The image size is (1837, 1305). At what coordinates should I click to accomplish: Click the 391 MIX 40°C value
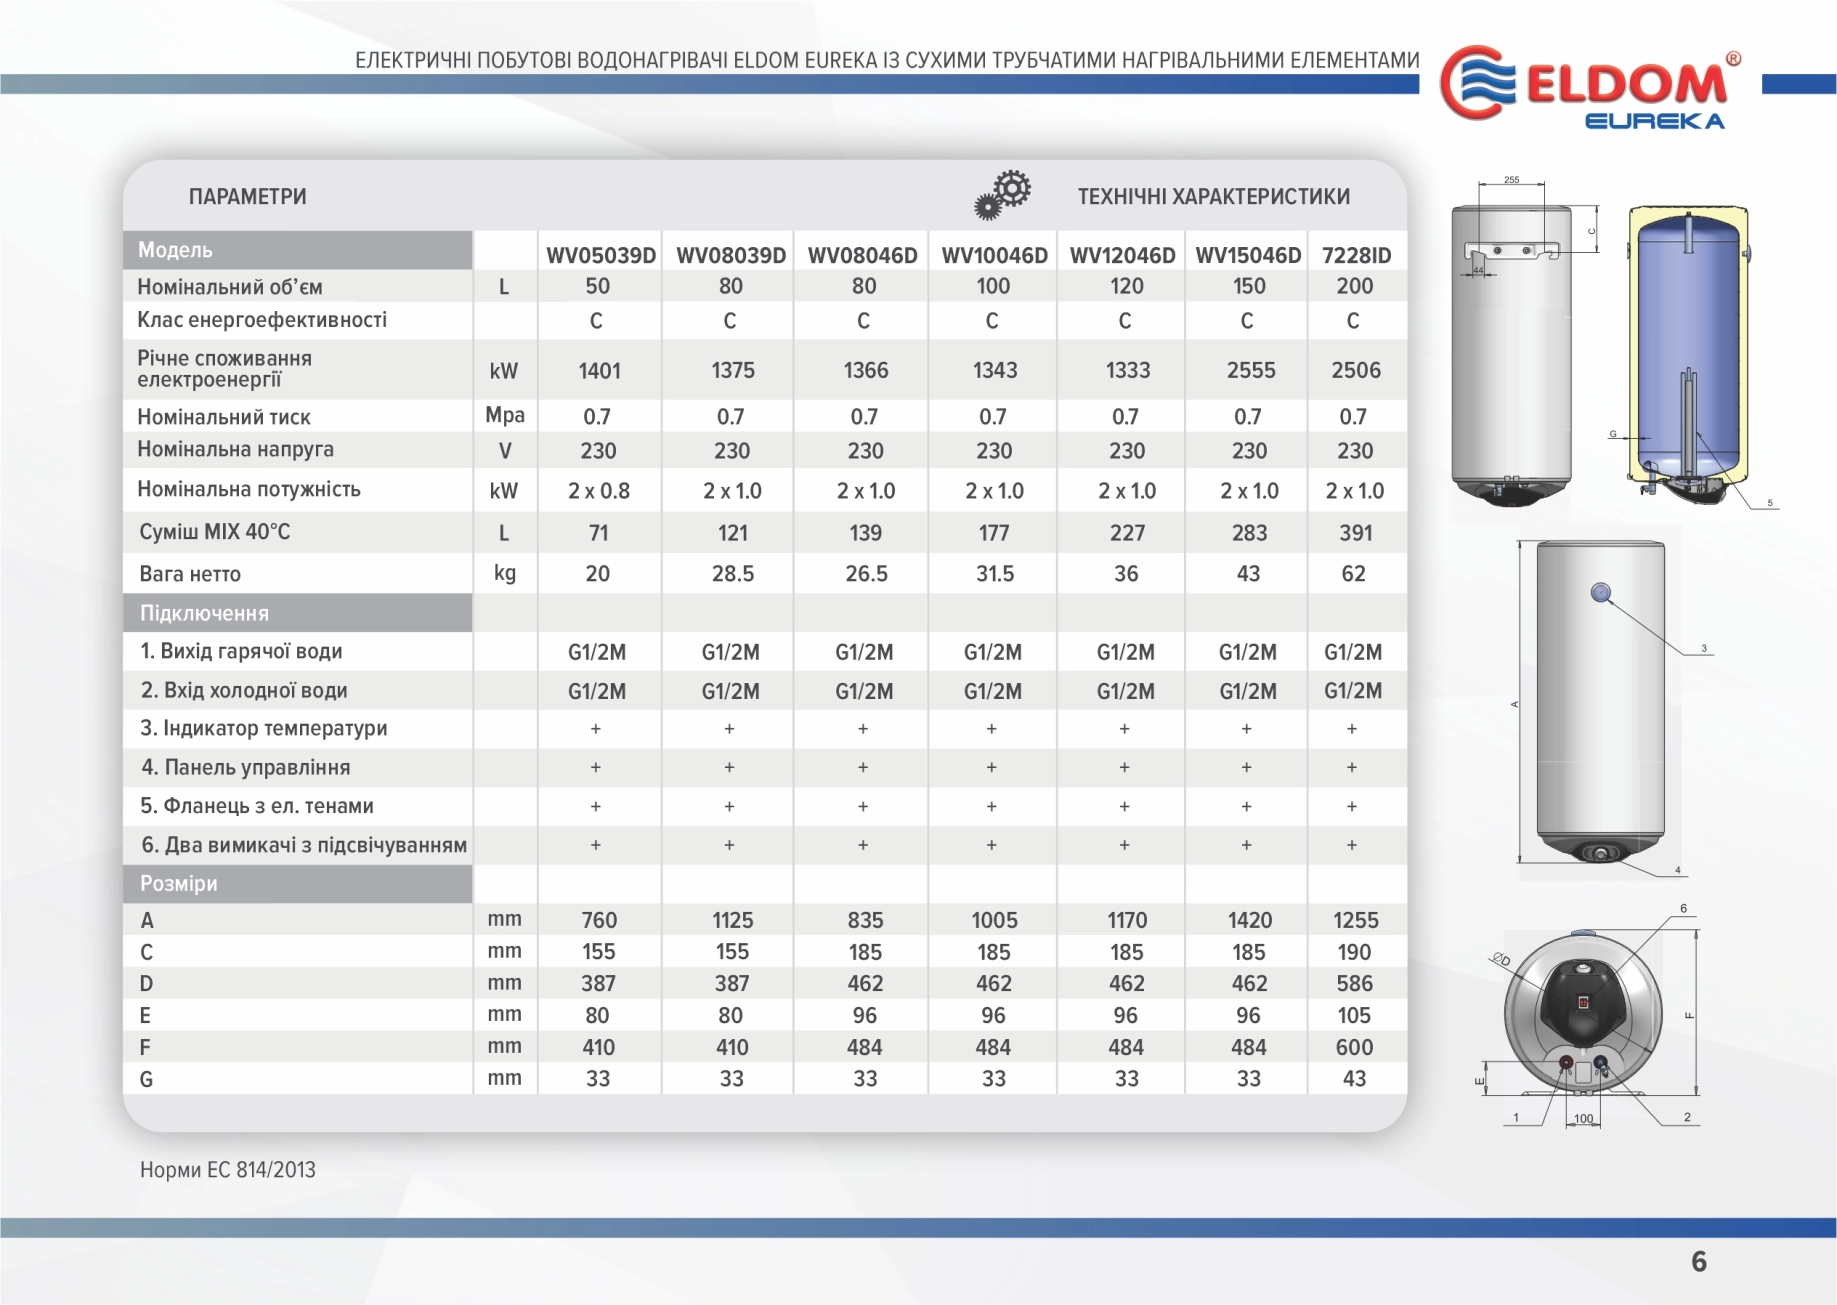(x=1356, y=533)
